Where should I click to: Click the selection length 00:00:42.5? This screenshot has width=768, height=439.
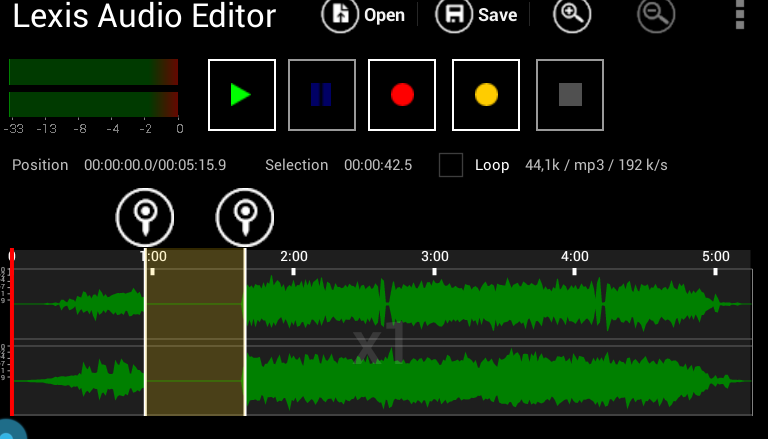click(378, 165)
